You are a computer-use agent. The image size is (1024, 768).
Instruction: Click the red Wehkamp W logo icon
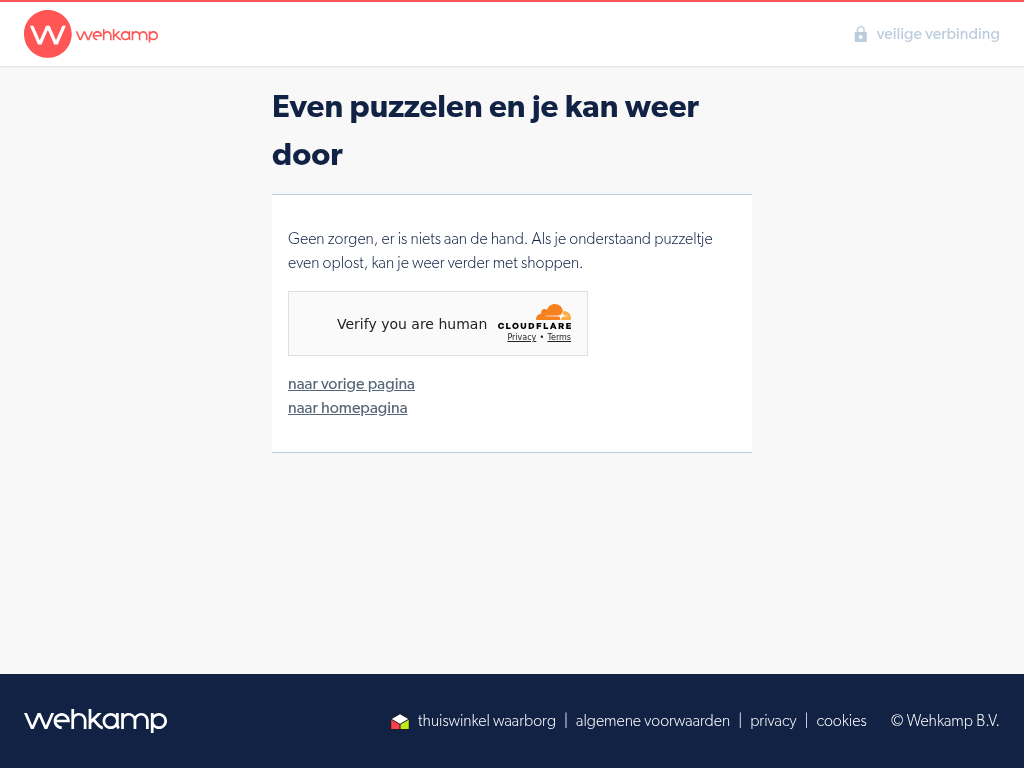pyautogui.click(x=48, y=34)
